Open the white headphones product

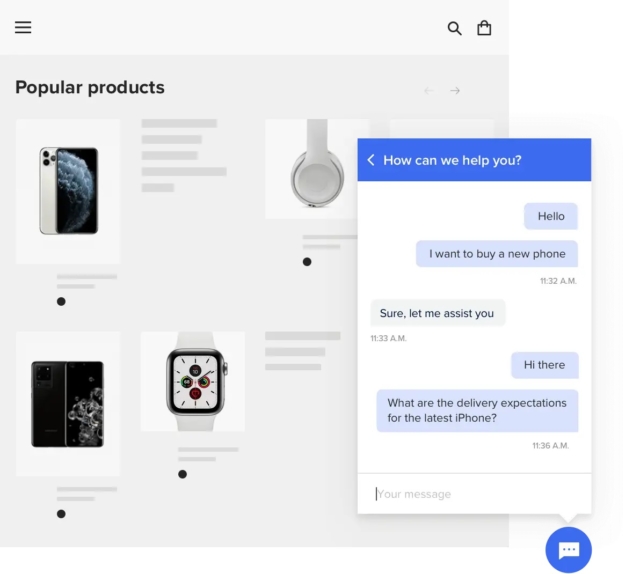coord(317,168)
